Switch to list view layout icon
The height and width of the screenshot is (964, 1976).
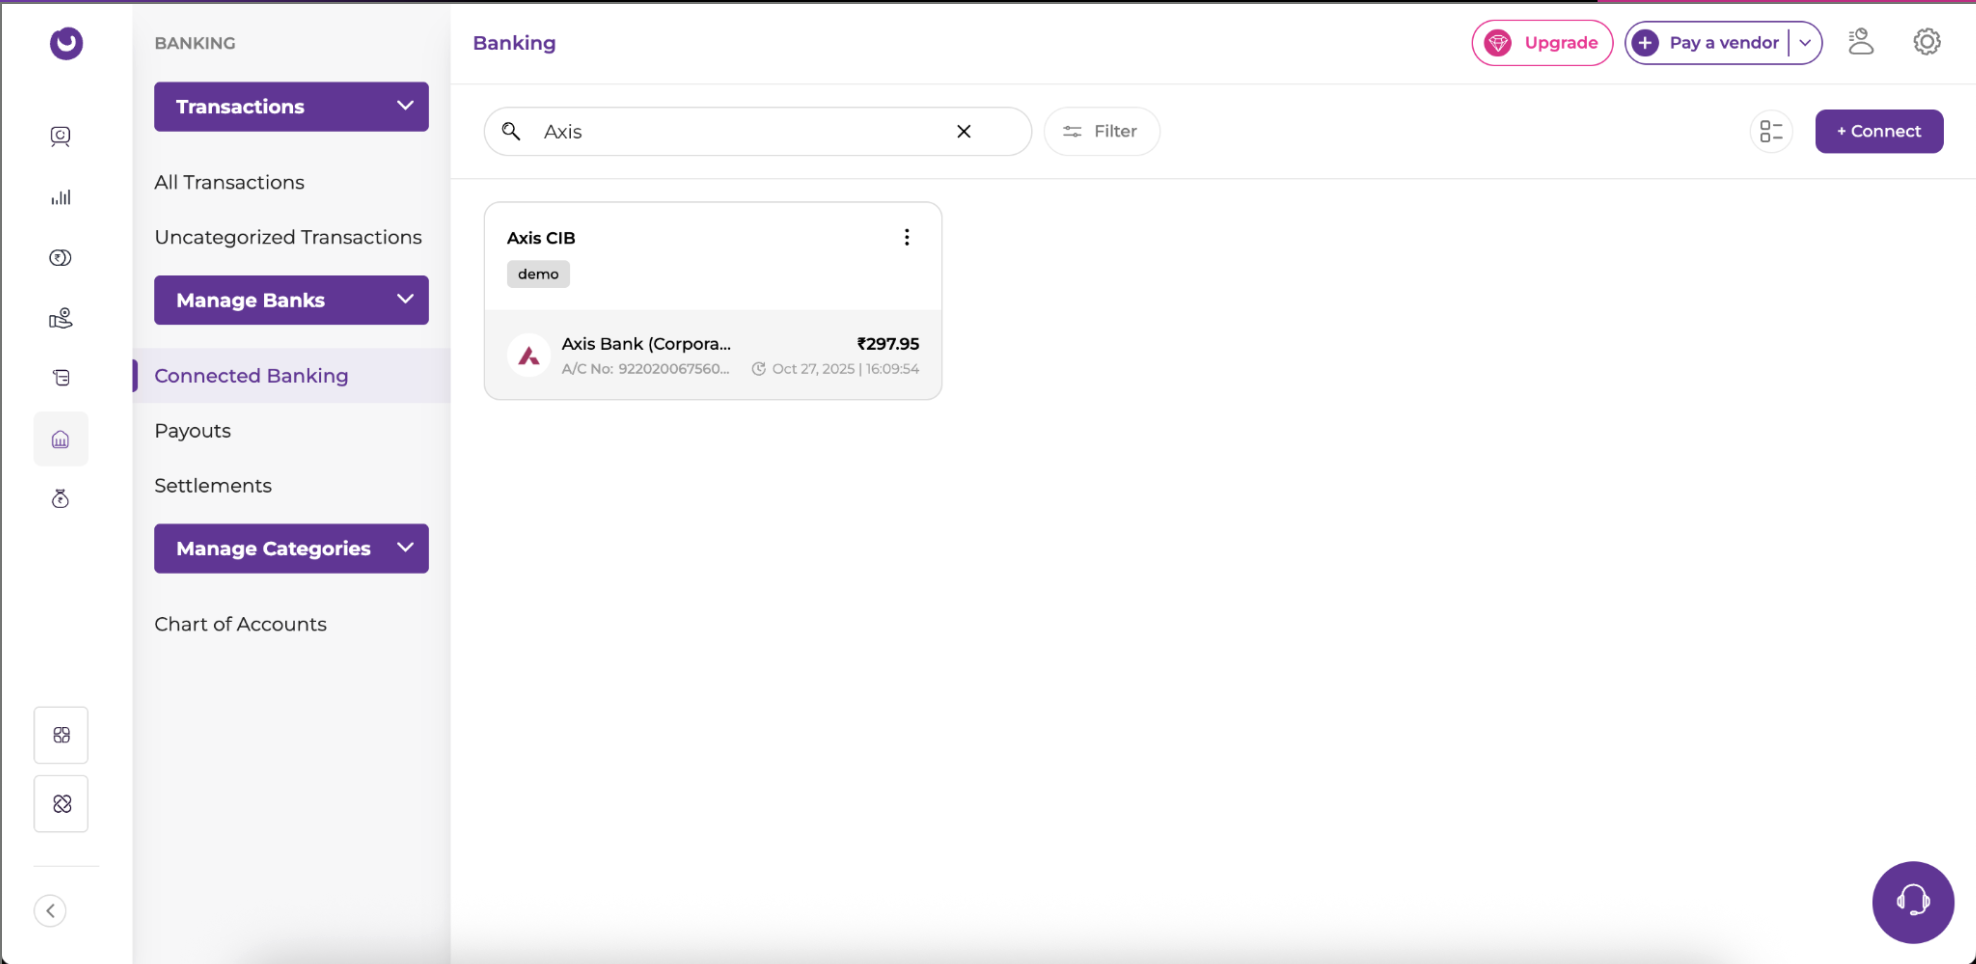click(1771, 132)
